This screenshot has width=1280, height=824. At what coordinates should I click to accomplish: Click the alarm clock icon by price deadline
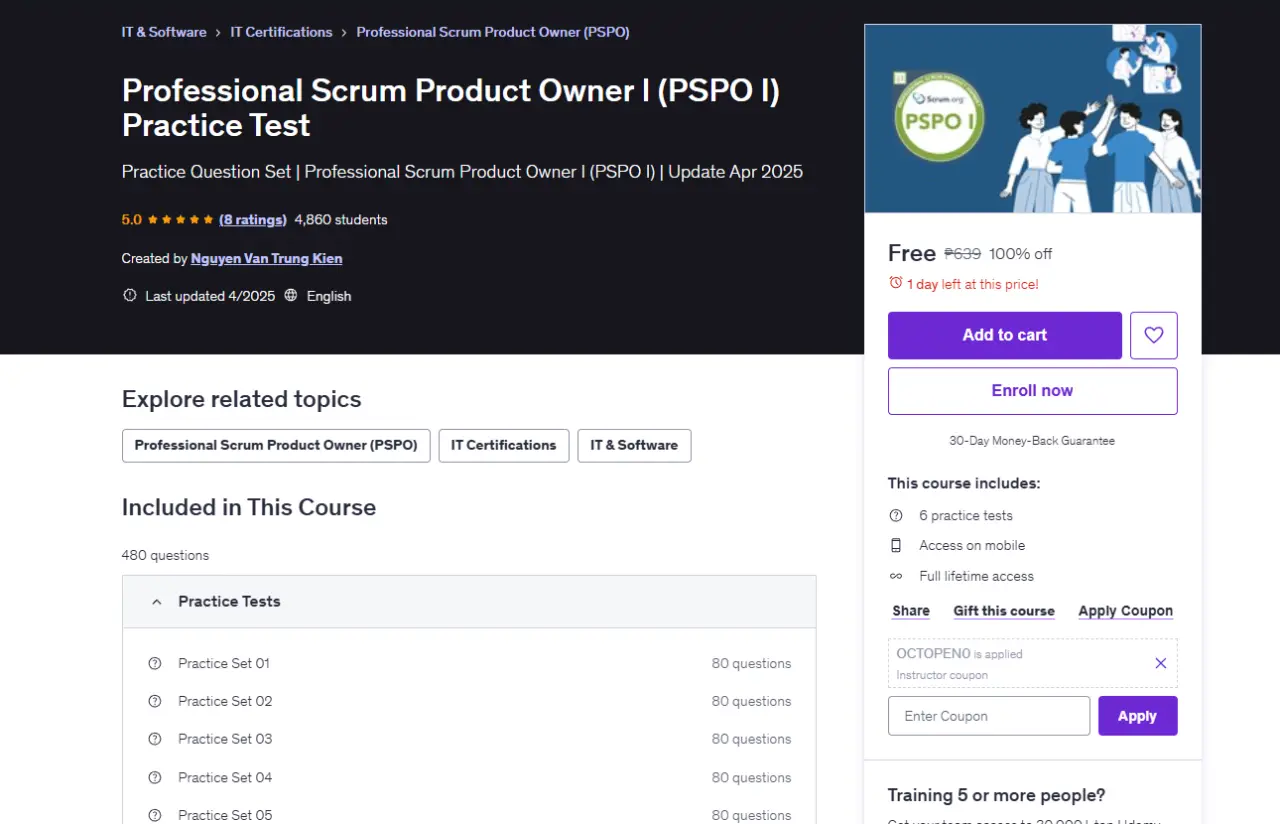(896, 284)
